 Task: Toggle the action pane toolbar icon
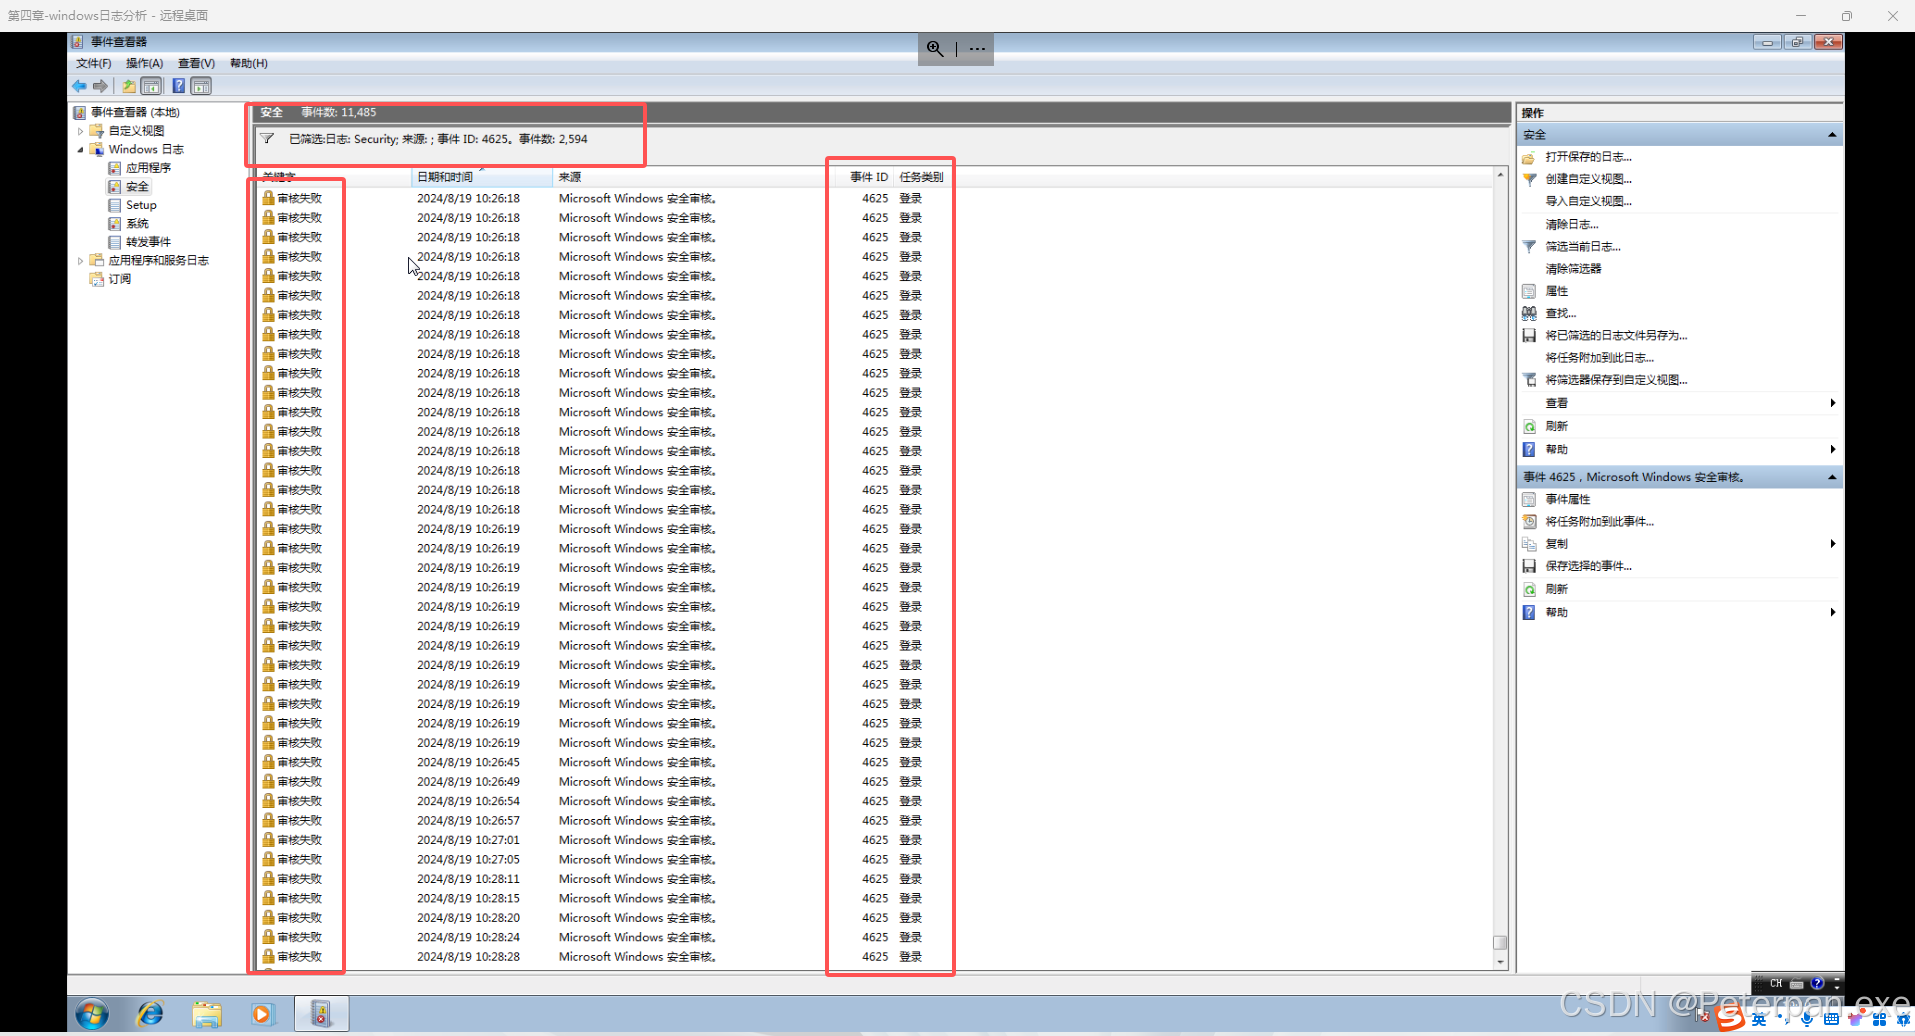click(201, 86)
